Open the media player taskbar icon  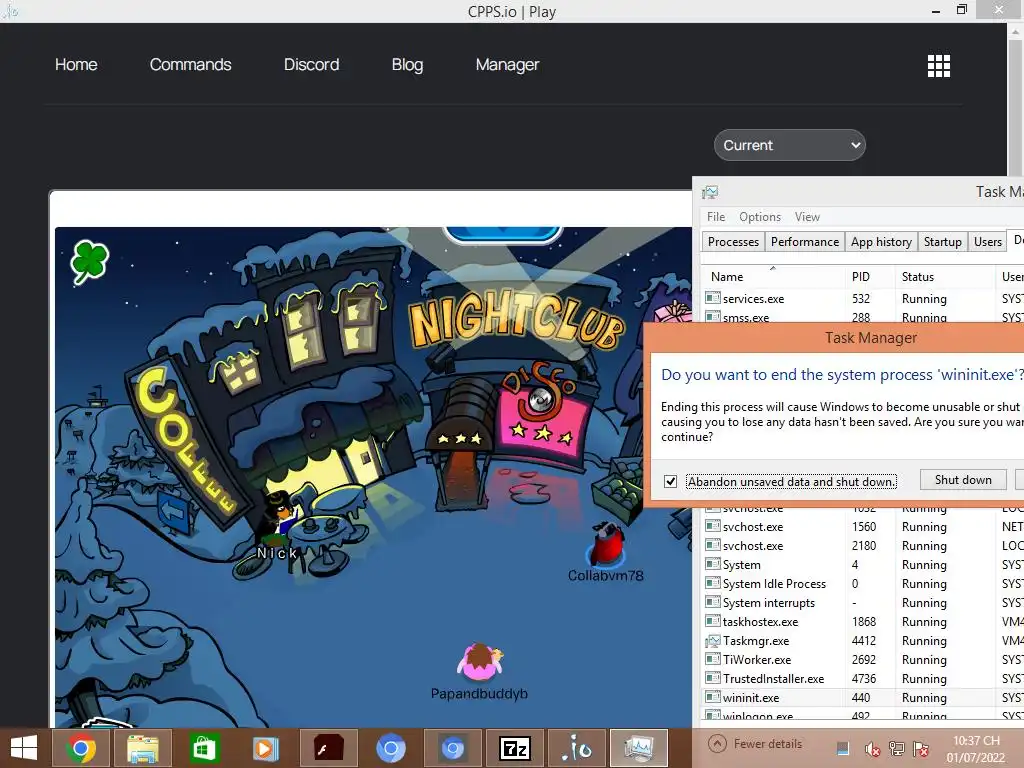coord(266,748)
